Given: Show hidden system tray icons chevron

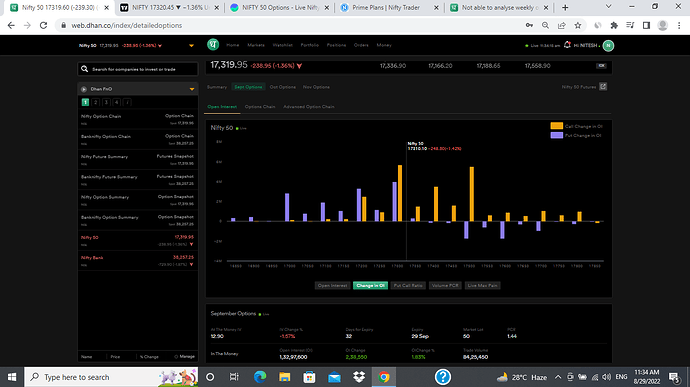Looking at the screenshot, I should click(558, 377).
